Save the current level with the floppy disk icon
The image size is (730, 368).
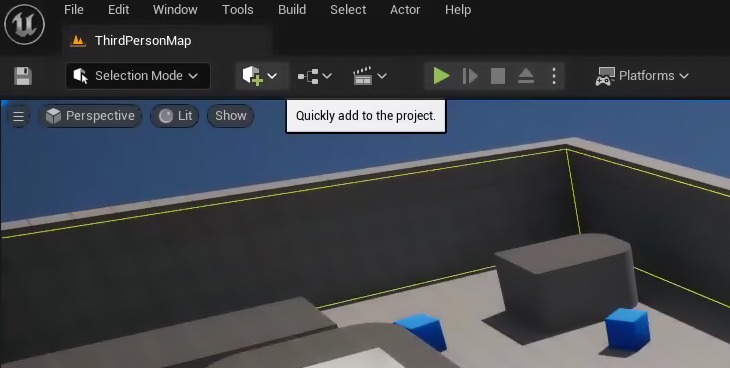click(23, 76)
